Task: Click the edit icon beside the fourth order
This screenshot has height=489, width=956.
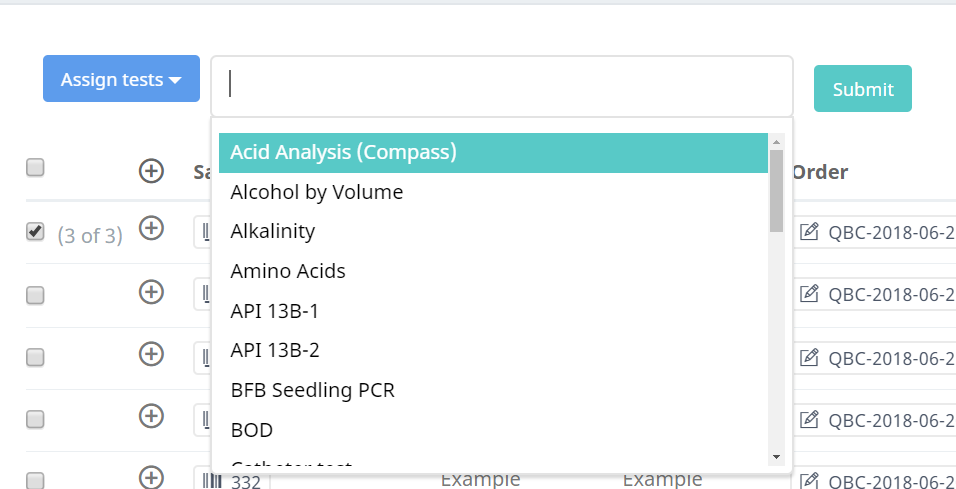Action: [x=810, y=420]
